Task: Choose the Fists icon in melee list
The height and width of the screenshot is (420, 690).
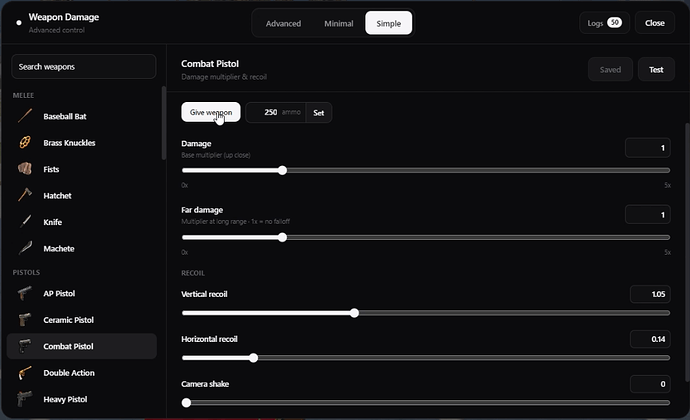Action: point(25,169)
